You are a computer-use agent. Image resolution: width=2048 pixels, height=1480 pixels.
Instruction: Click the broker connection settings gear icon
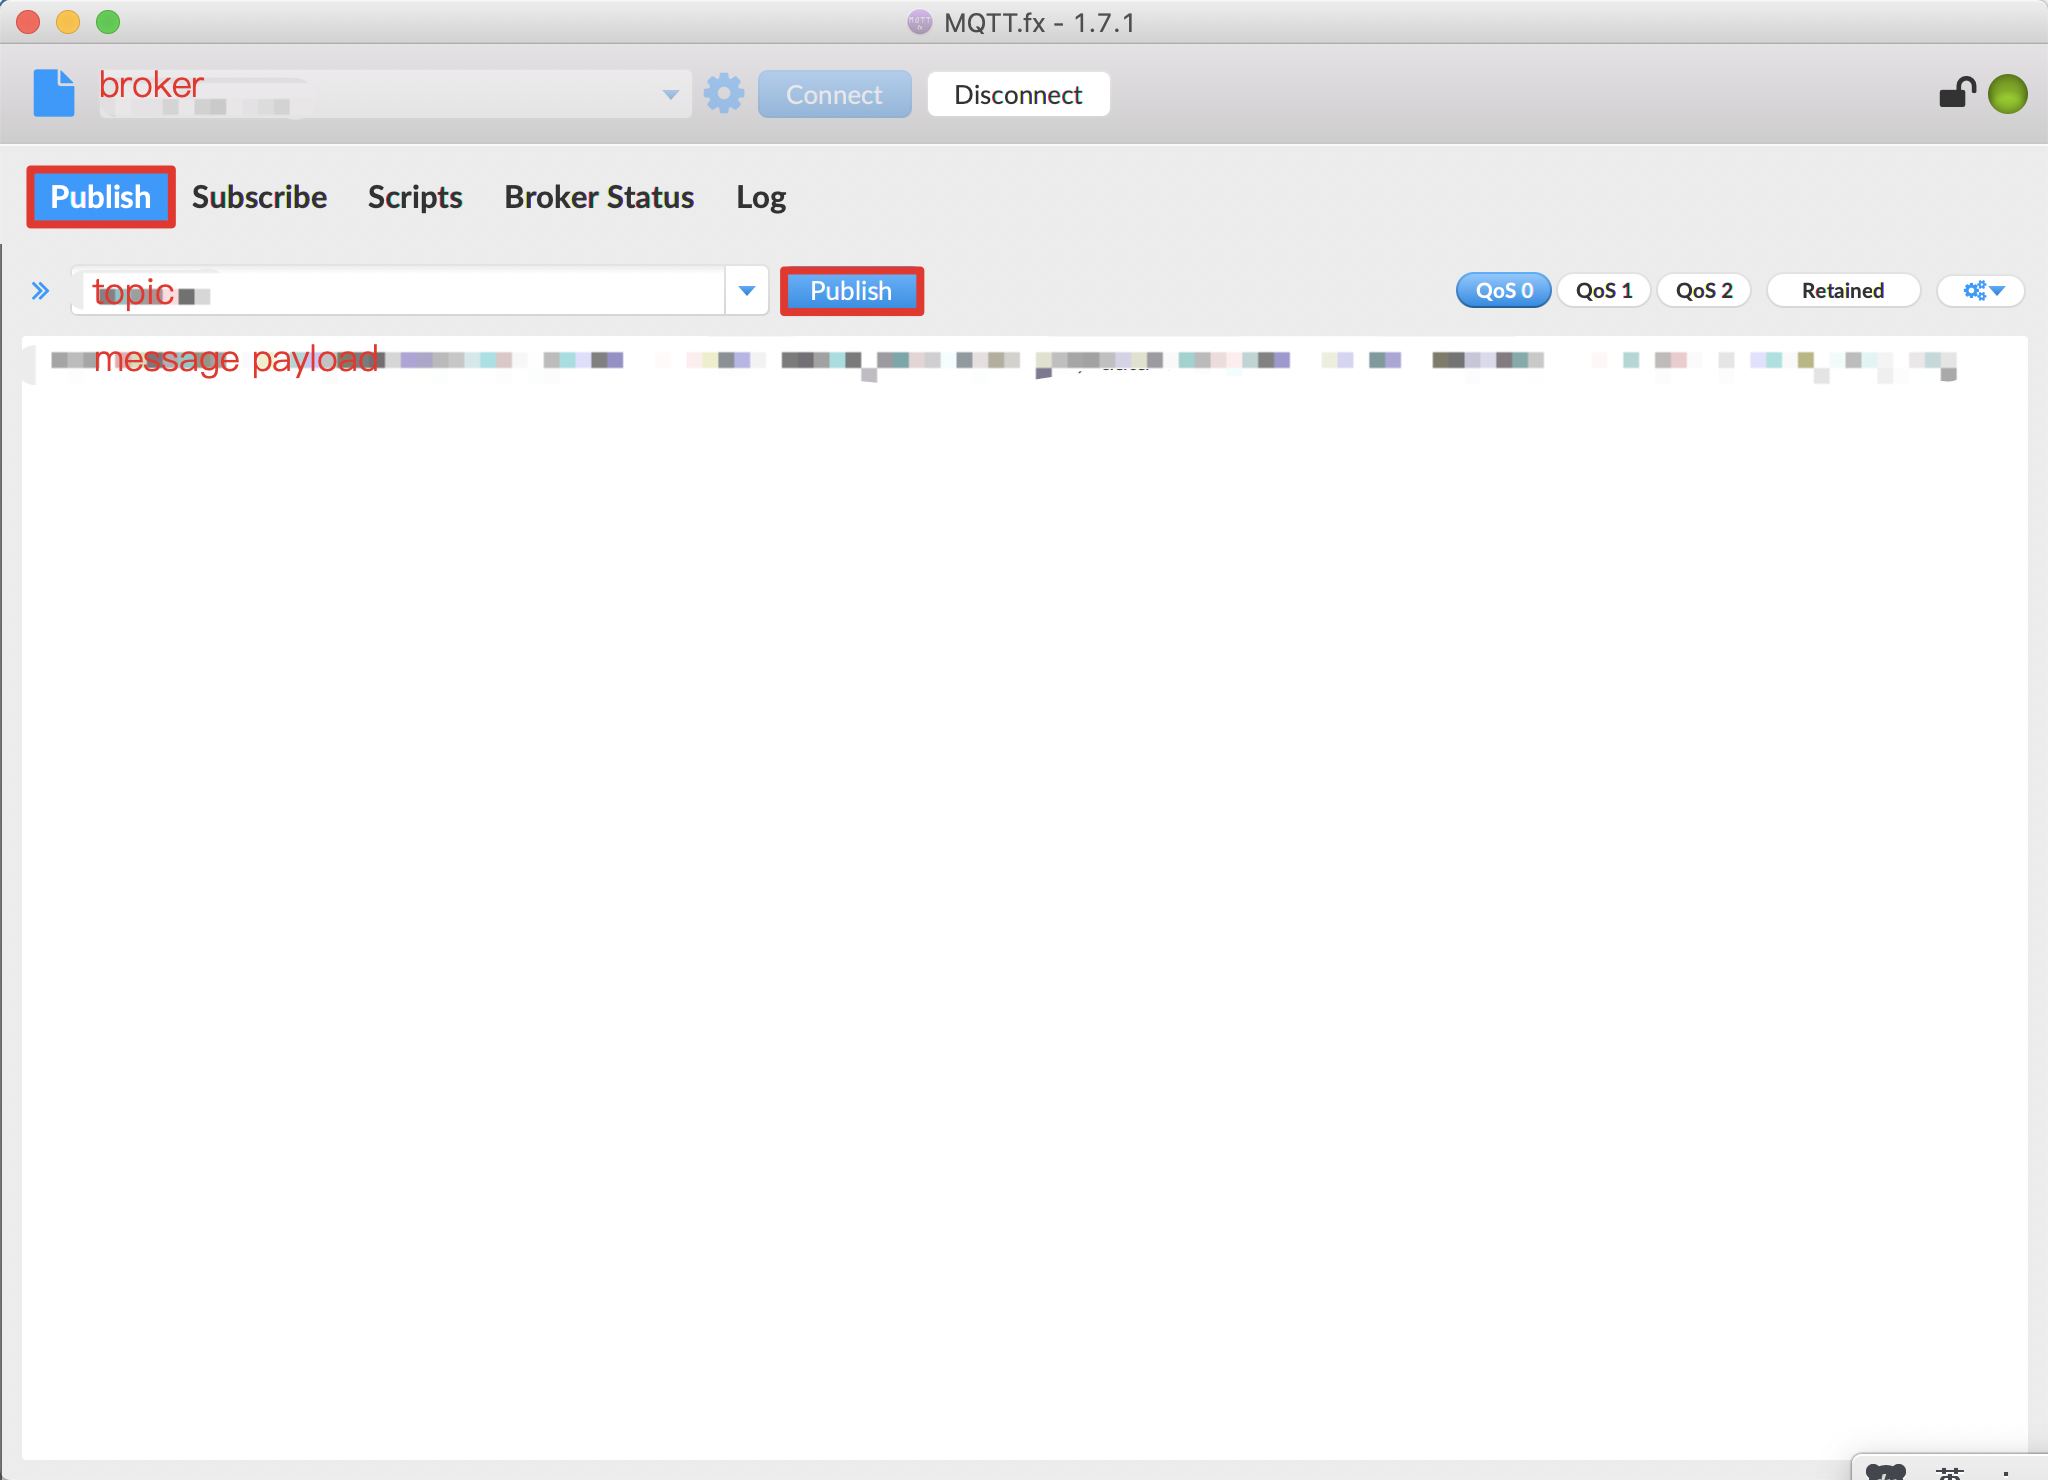723,92
